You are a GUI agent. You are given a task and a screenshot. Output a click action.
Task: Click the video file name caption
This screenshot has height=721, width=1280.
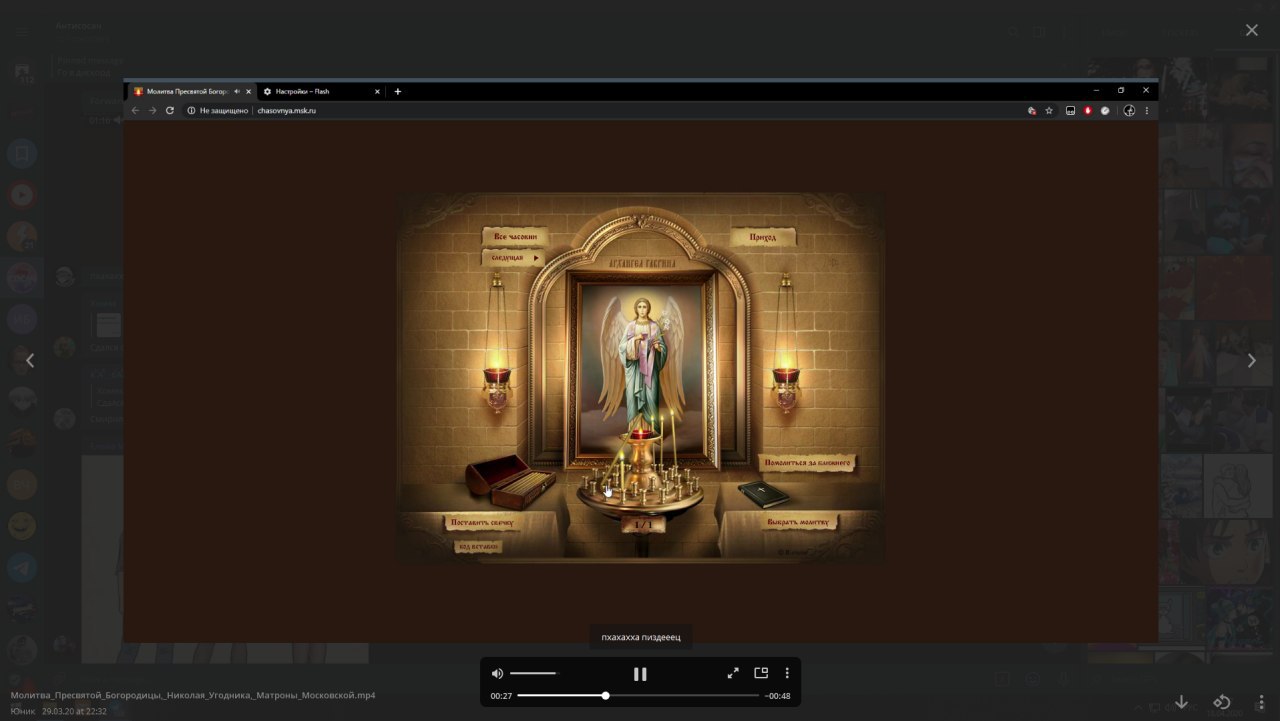pyautogui.click(x=193, y=695)
